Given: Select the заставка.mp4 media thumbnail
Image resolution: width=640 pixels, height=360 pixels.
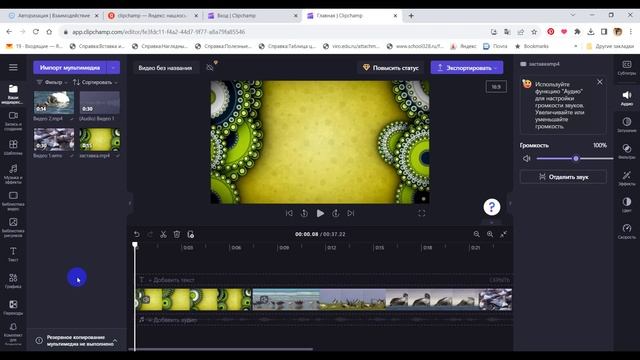Looking at the screenshot, I should tap(100, 140).
